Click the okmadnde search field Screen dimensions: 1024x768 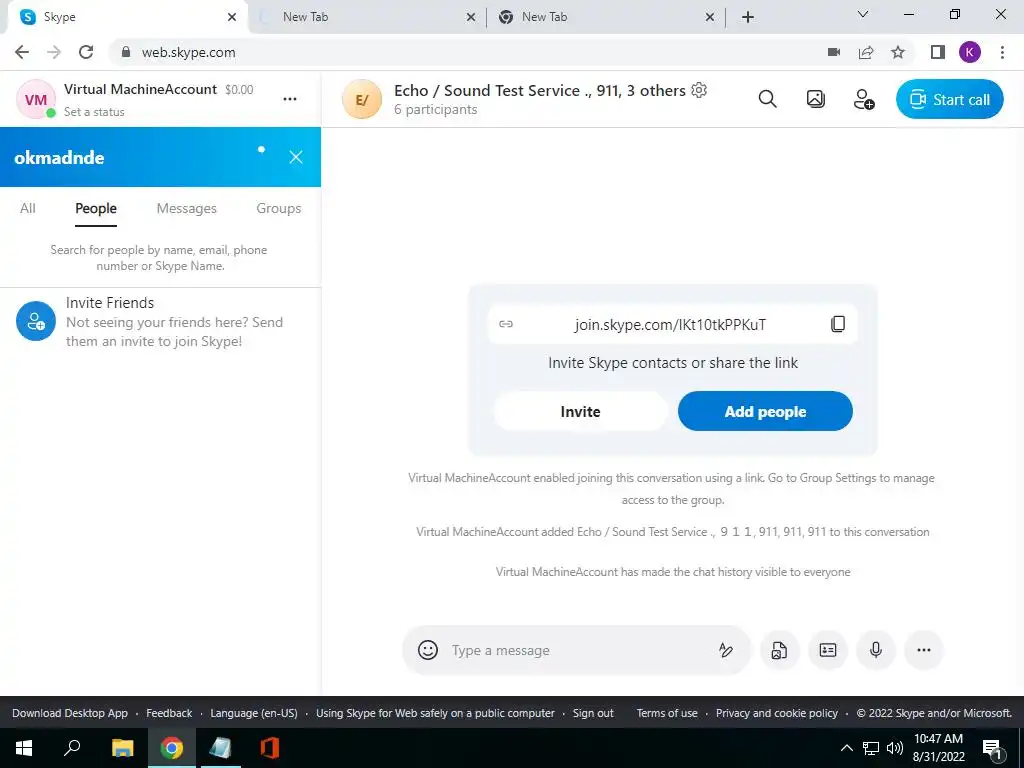pos(131,157)
